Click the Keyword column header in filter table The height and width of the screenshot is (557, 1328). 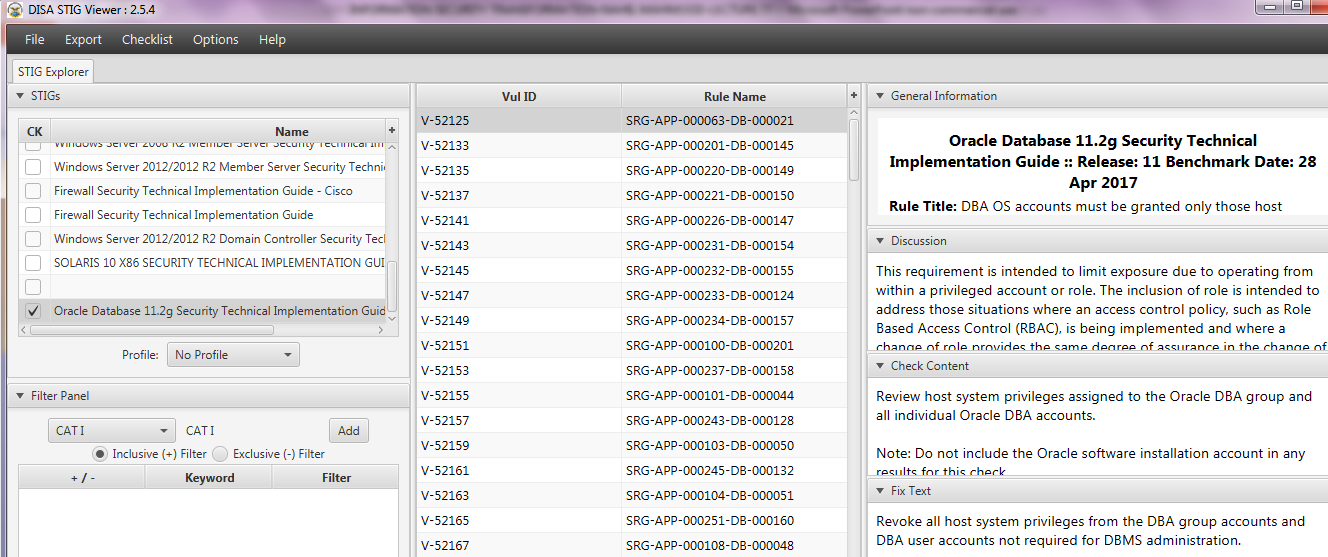pos(209,478)
